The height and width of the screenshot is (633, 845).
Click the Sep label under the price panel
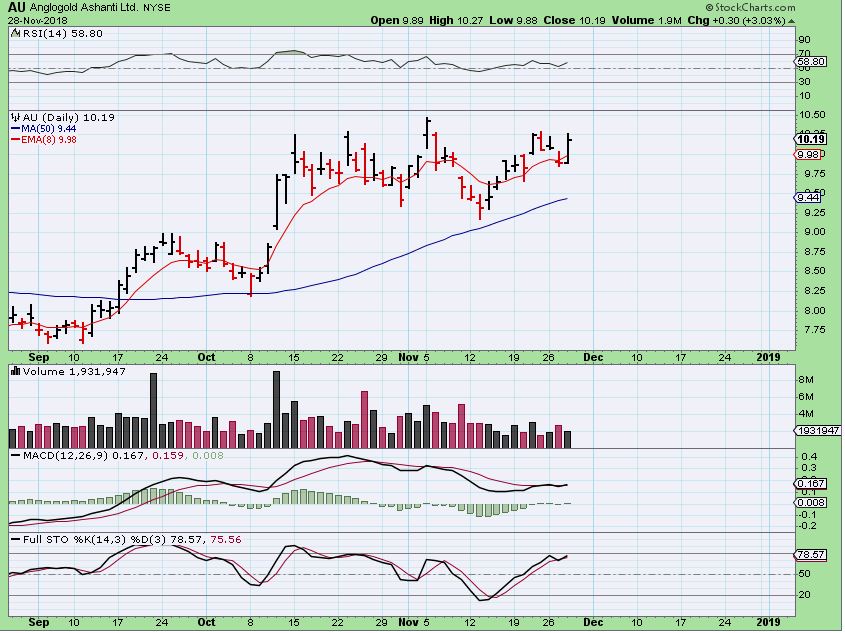click(x=39, y=357)
